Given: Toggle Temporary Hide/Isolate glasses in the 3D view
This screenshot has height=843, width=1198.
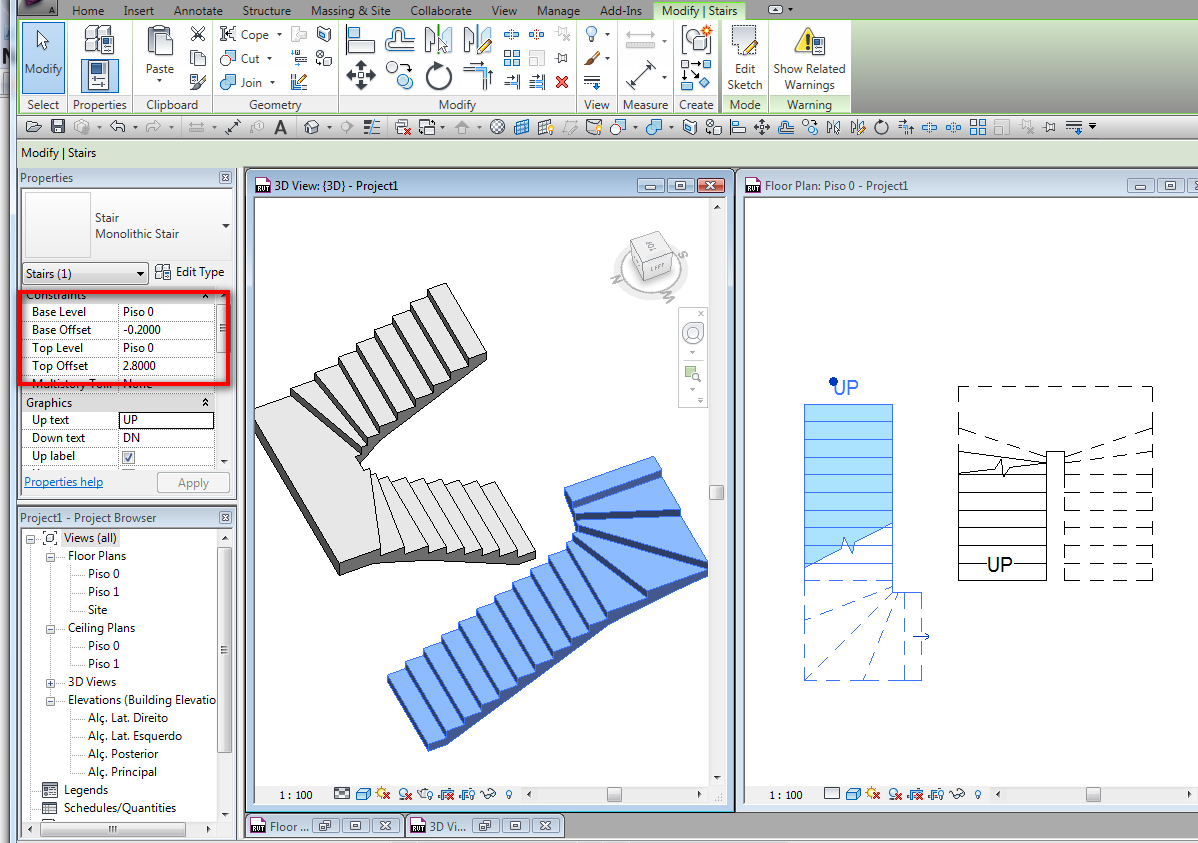Looking at the screenshot, I should 487,794.
